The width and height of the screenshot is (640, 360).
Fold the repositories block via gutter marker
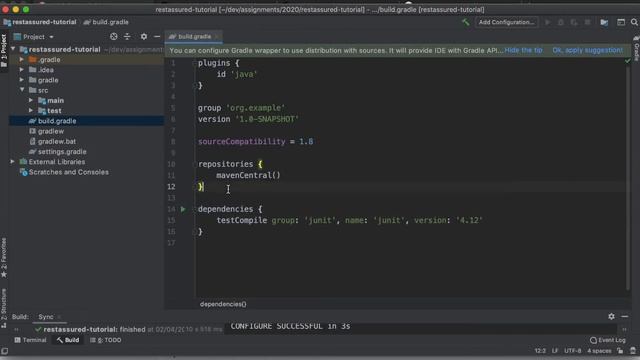click(x=194, y=164)
